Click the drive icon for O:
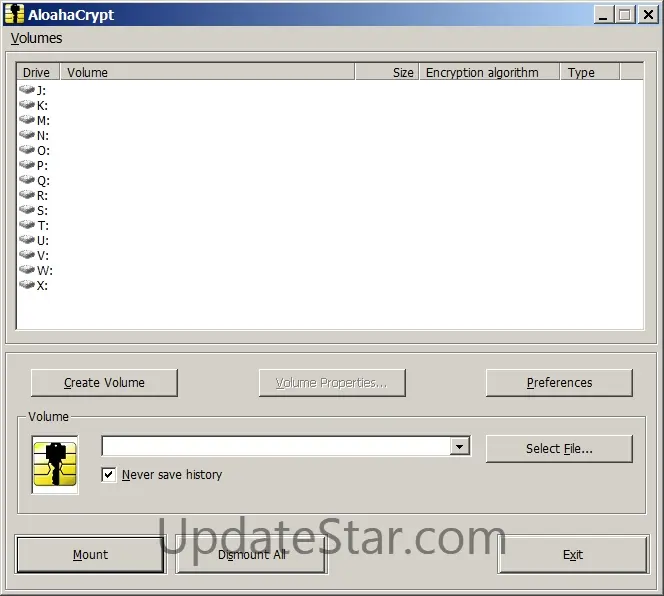 coord(27,150)
